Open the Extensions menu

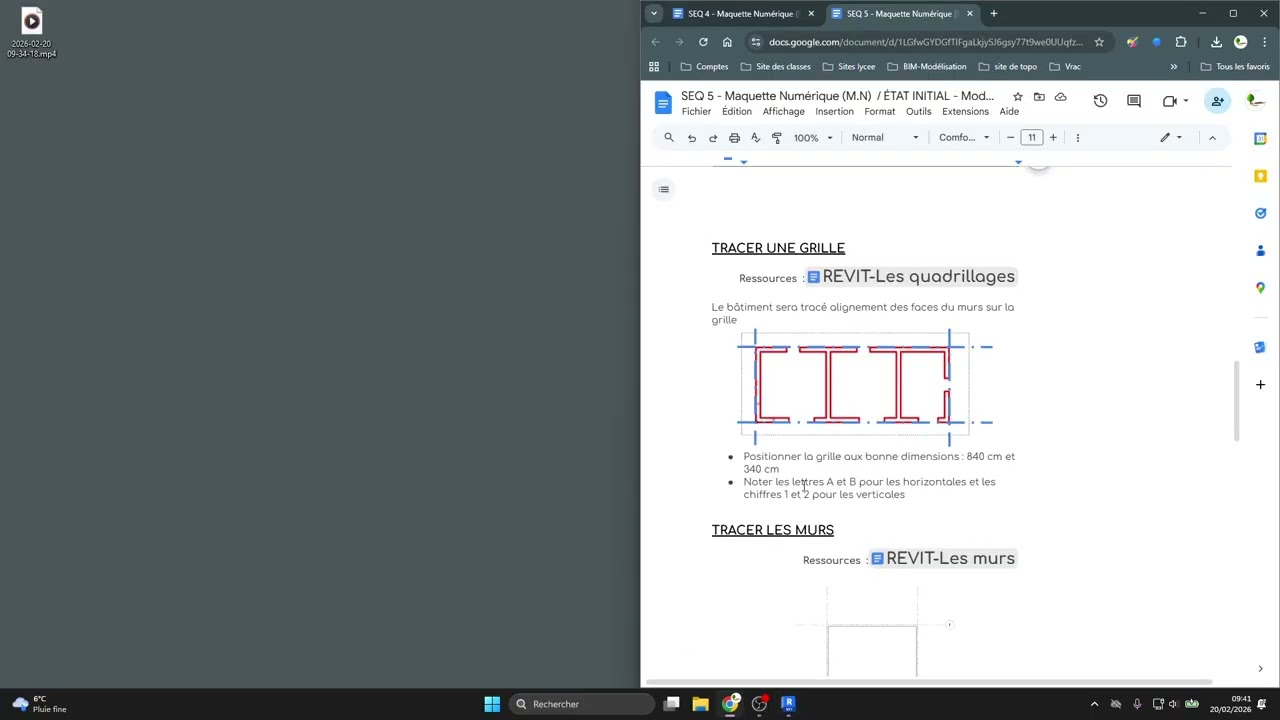(x=965, y=112)
